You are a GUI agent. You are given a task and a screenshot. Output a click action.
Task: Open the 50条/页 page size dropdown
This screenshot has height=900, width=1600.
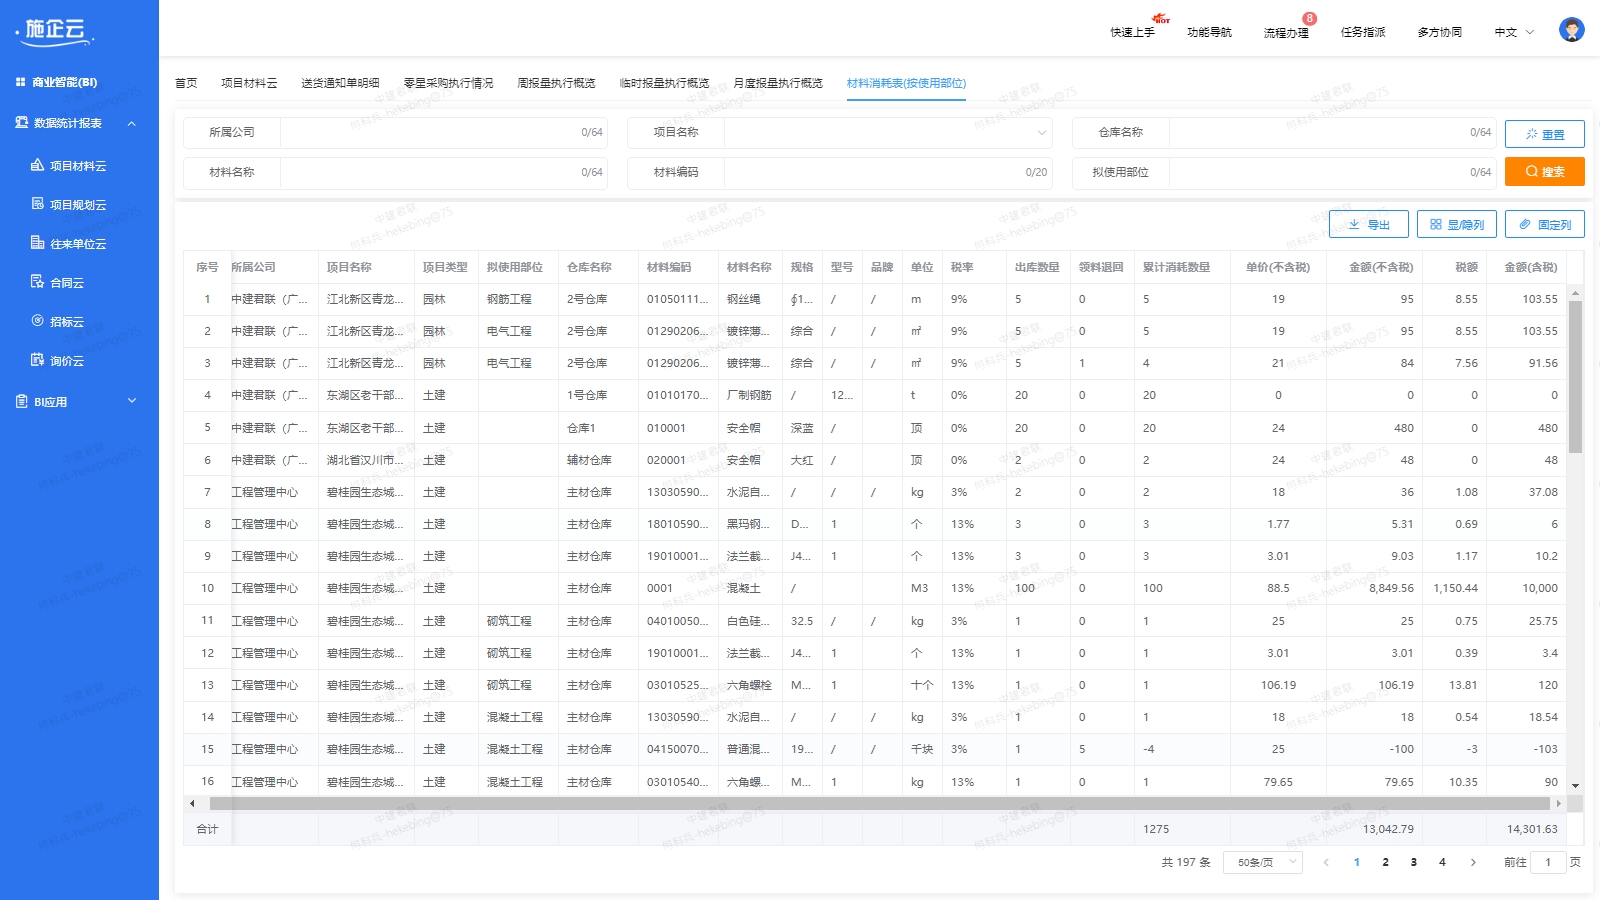click(x=1263, y=862)
